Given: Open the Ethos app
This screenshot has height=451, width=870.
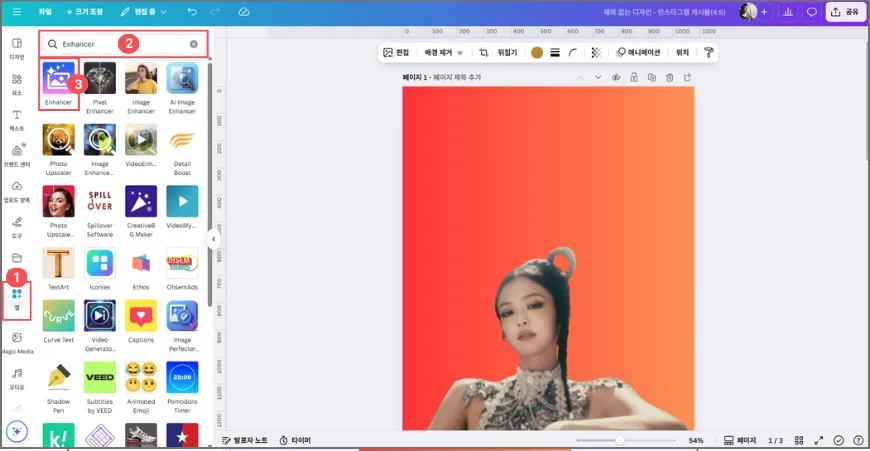Looking at the screenshot, I should [x=141, y=268].
